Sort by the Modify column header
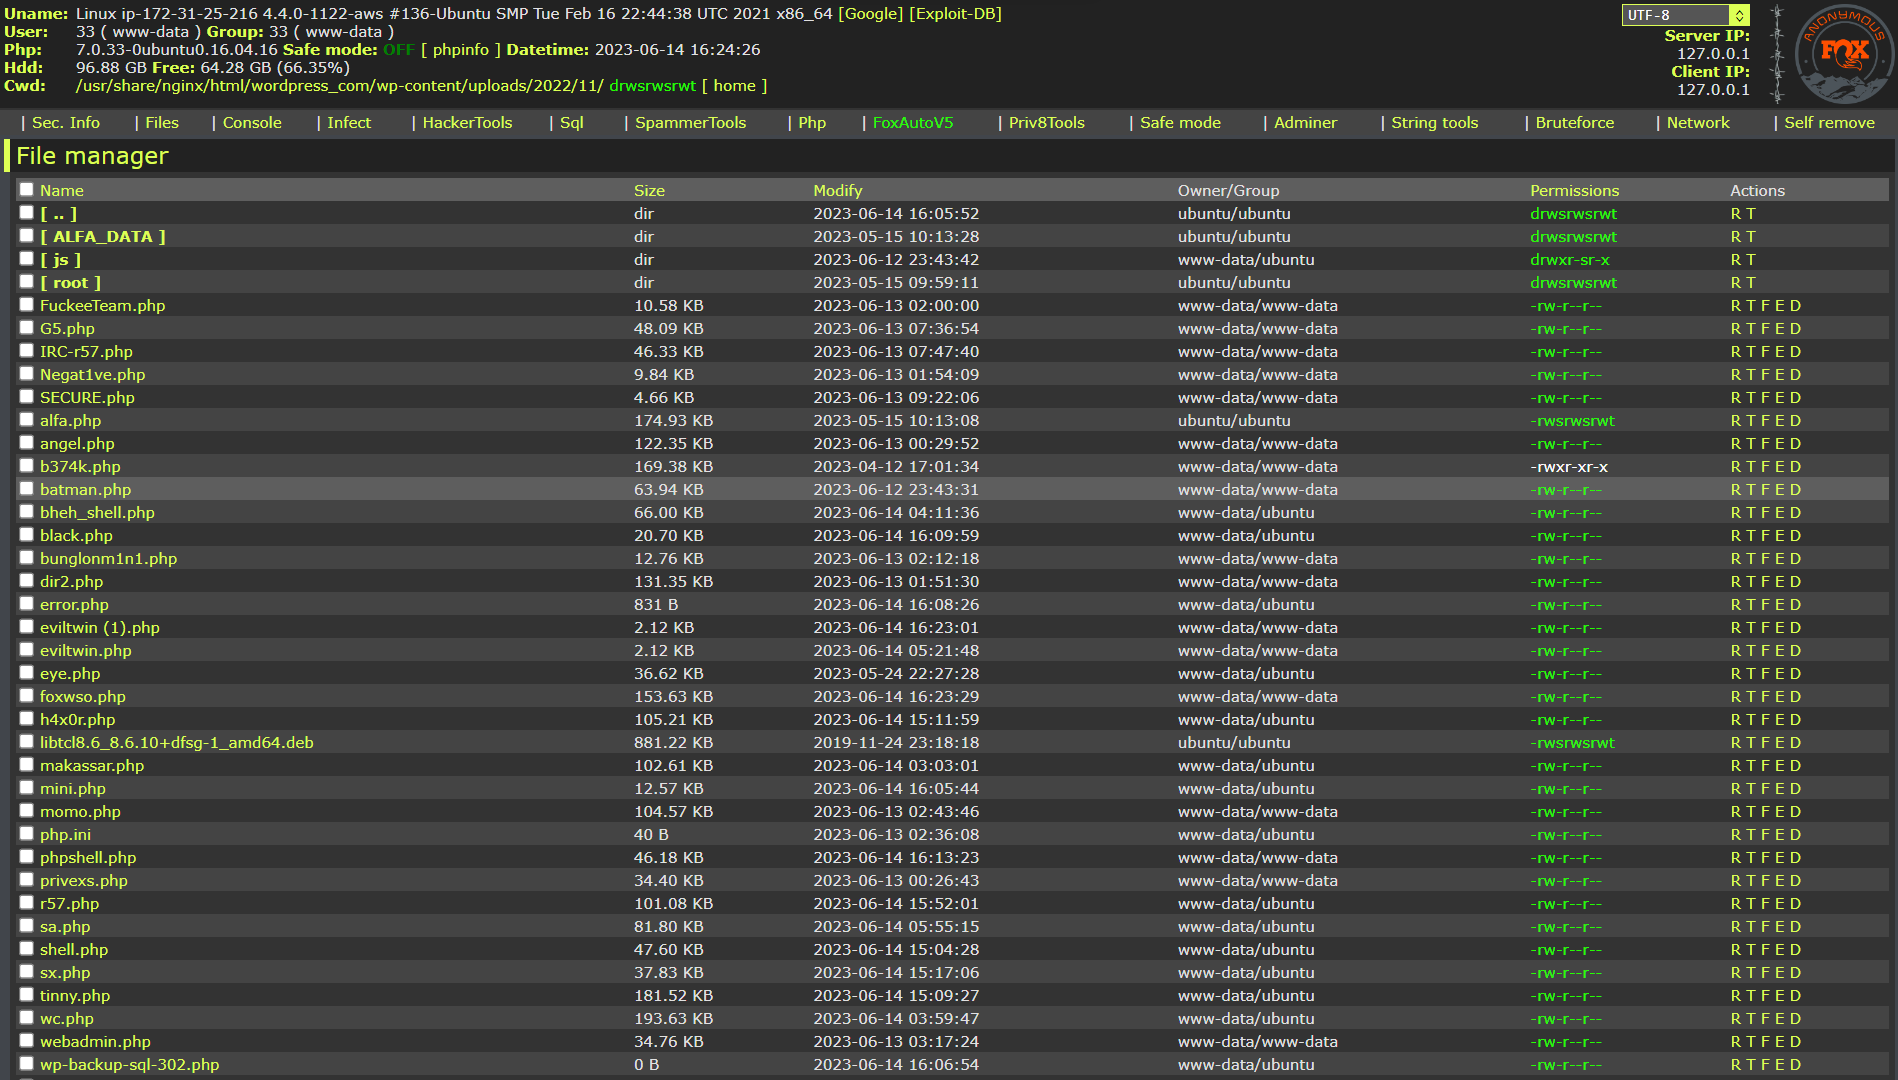This screenshot has width=1898, height=1080. point(838,190)
